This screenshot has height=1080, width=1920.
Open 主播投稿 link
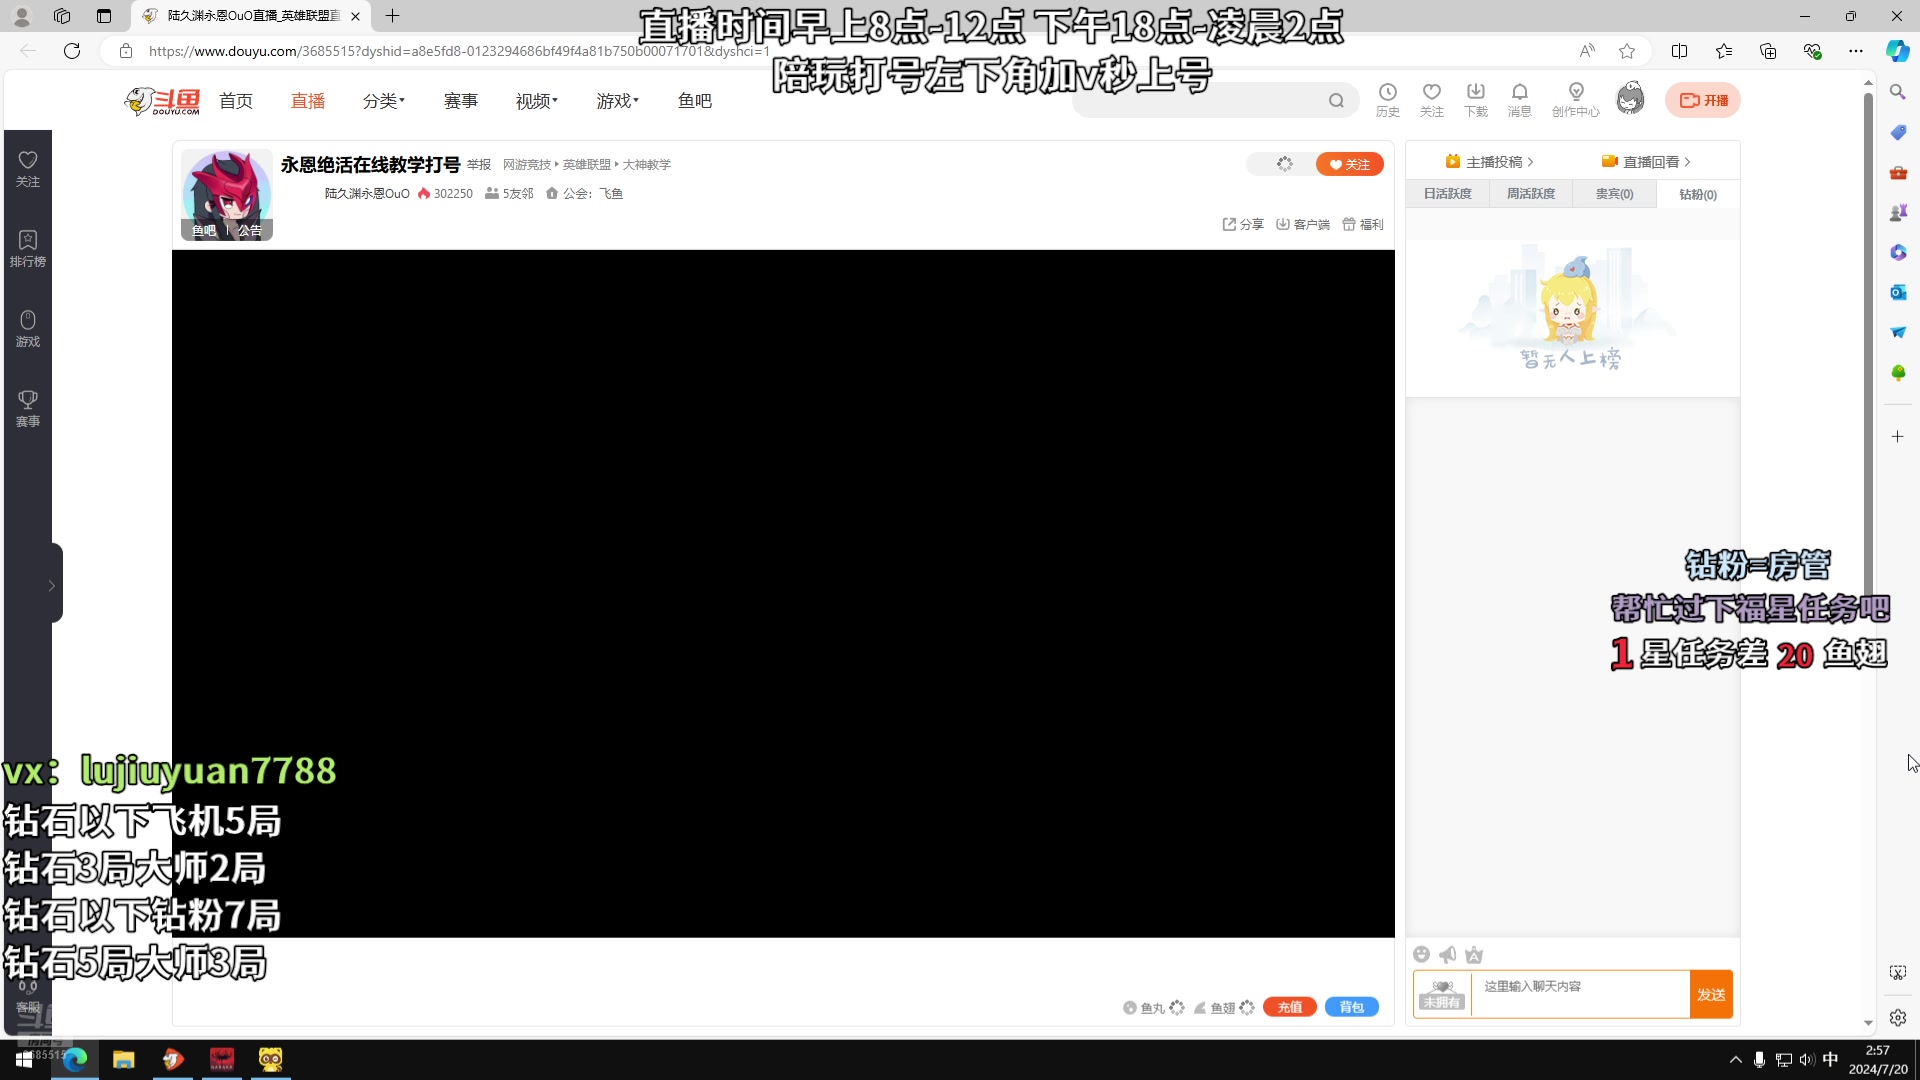1490,162
